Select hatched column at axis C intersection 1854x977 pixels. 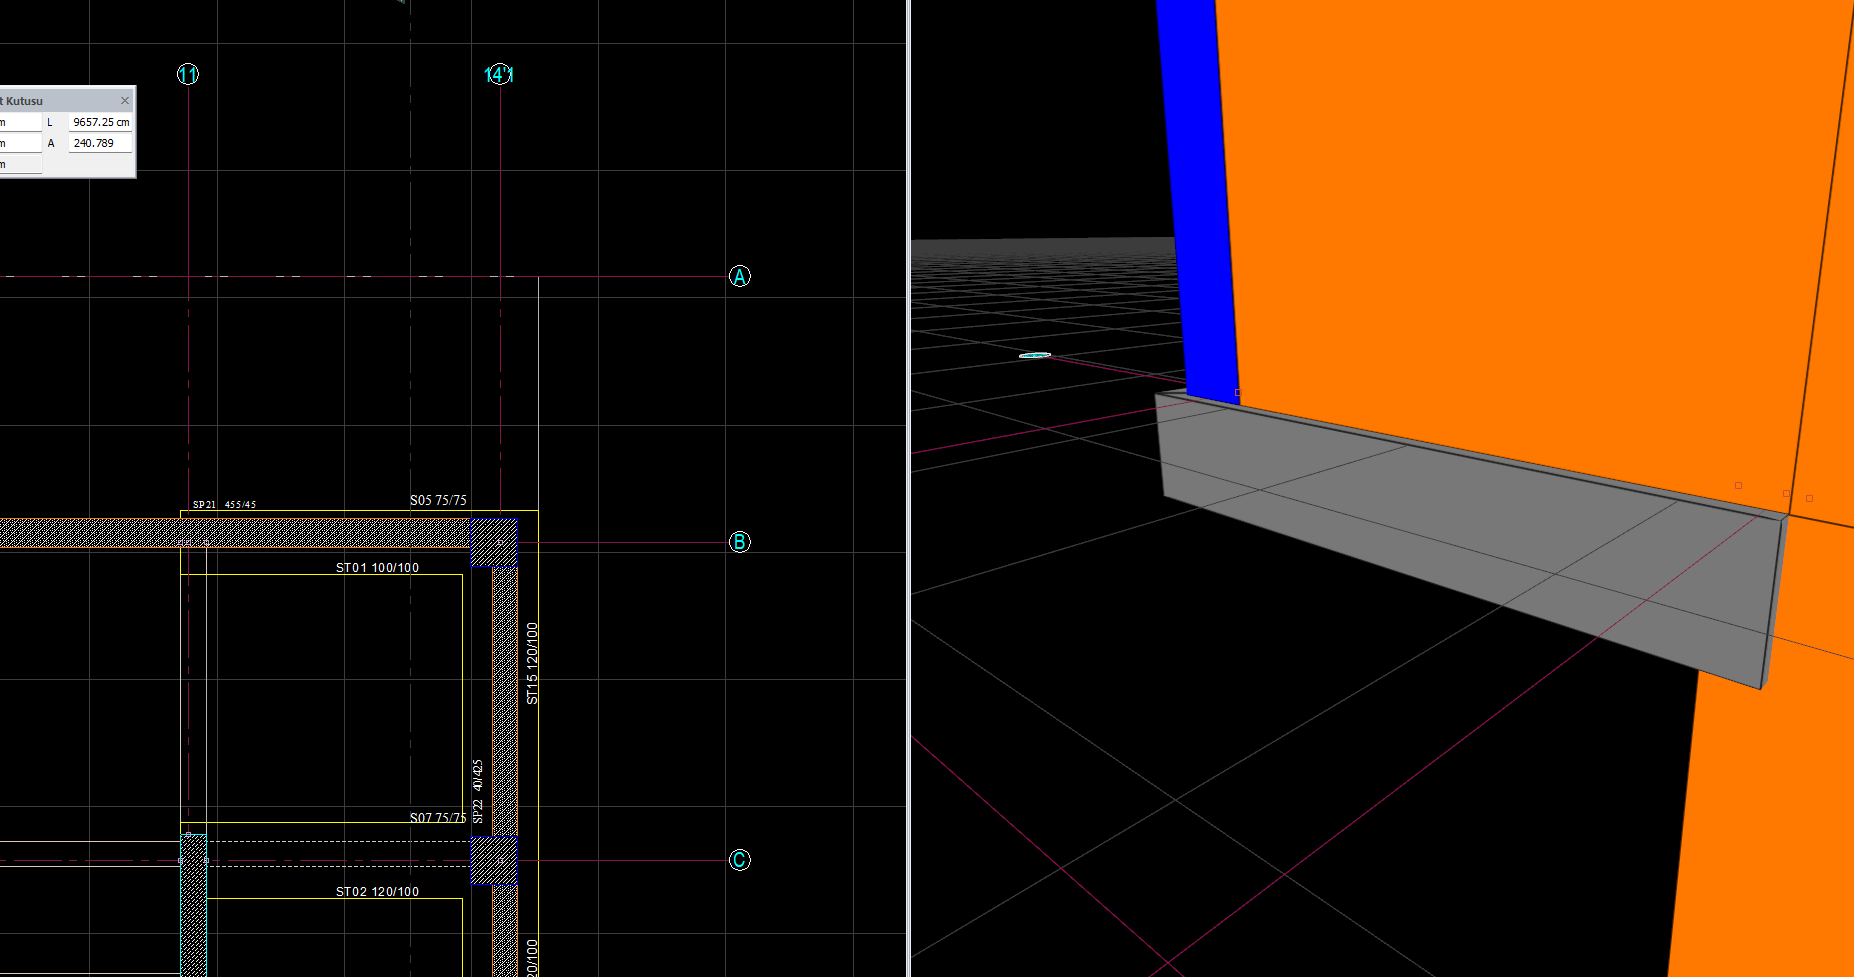[x=494, y=860]
